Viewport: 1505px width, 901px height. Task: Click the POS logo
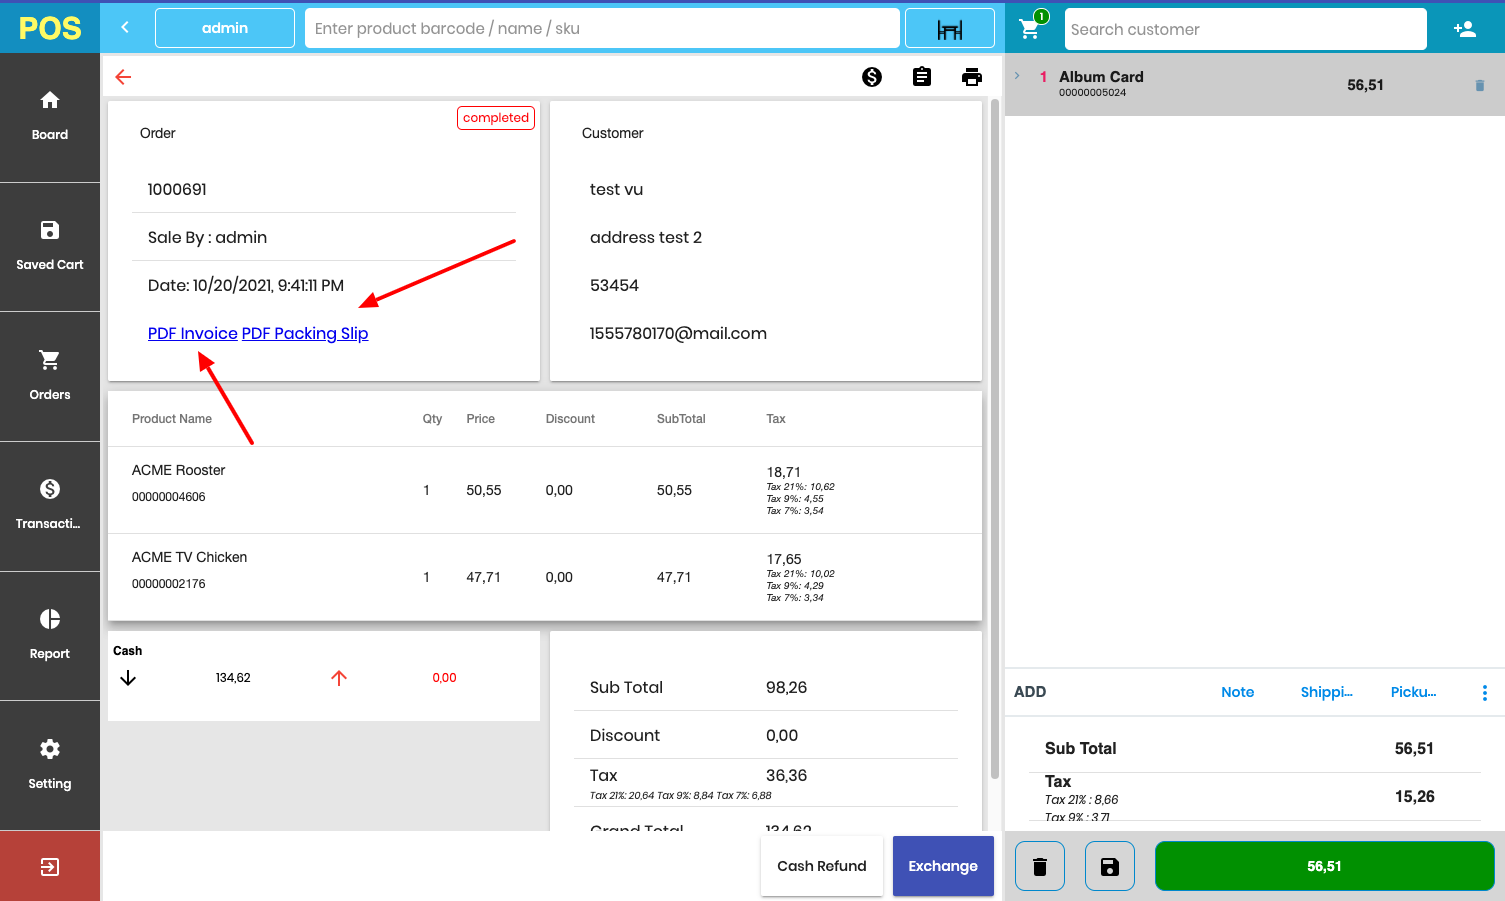pos(50,28)
